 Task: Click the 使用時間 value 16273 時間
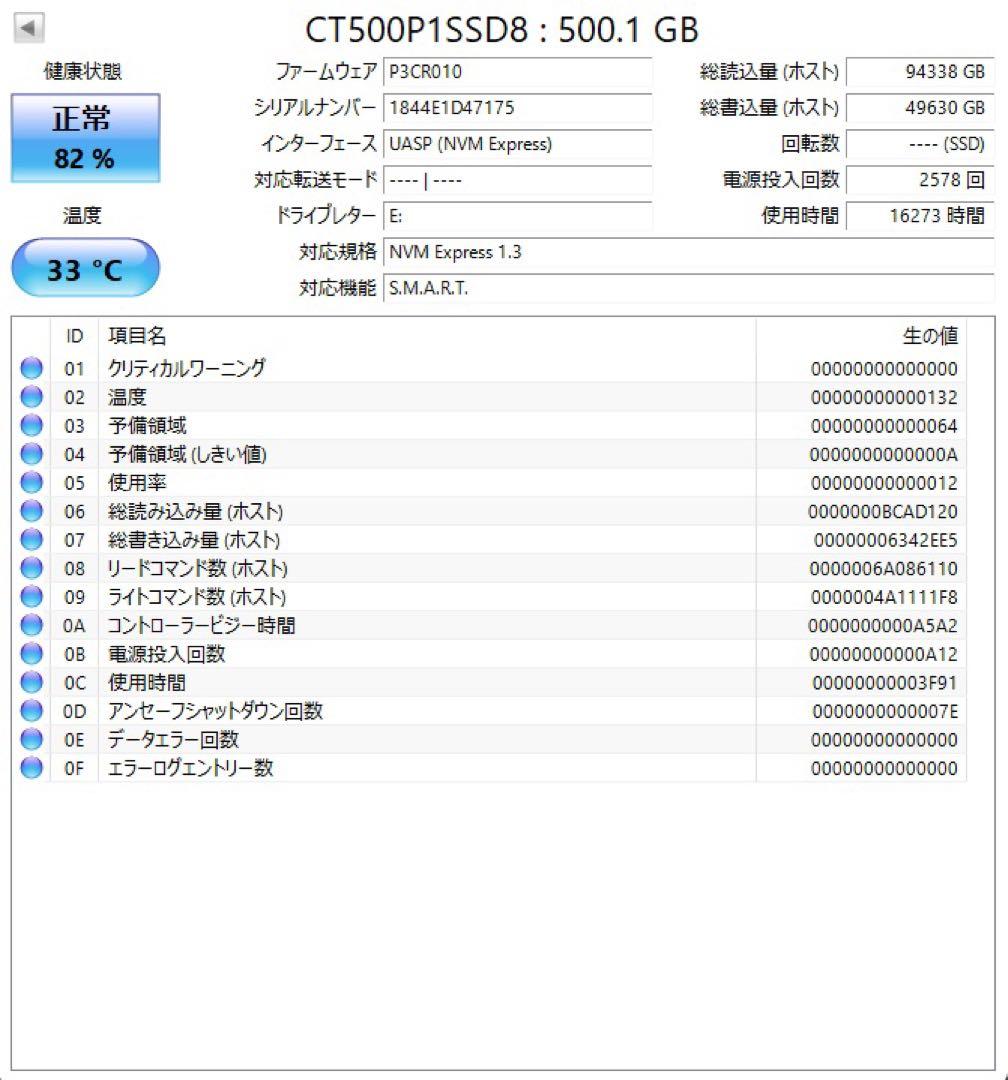(920, 216)
